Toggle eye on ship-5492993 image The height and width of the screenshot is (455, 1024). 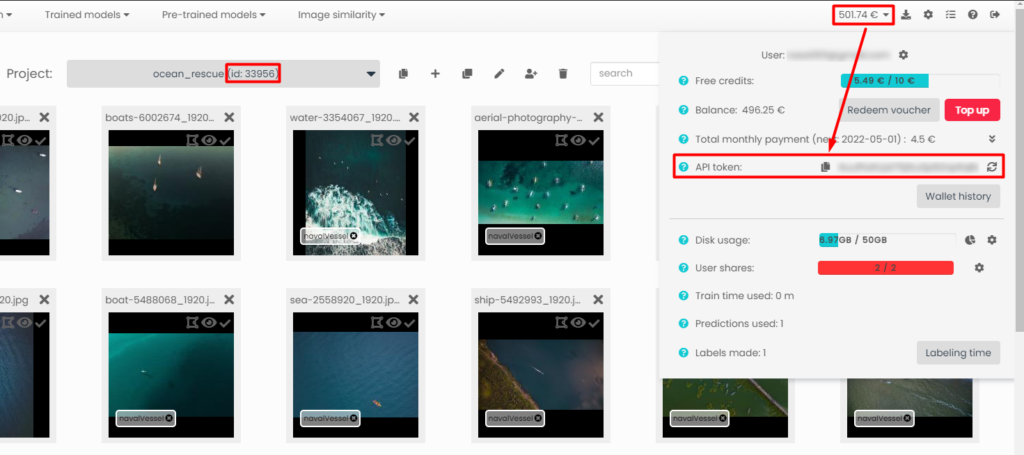point(579,322)
